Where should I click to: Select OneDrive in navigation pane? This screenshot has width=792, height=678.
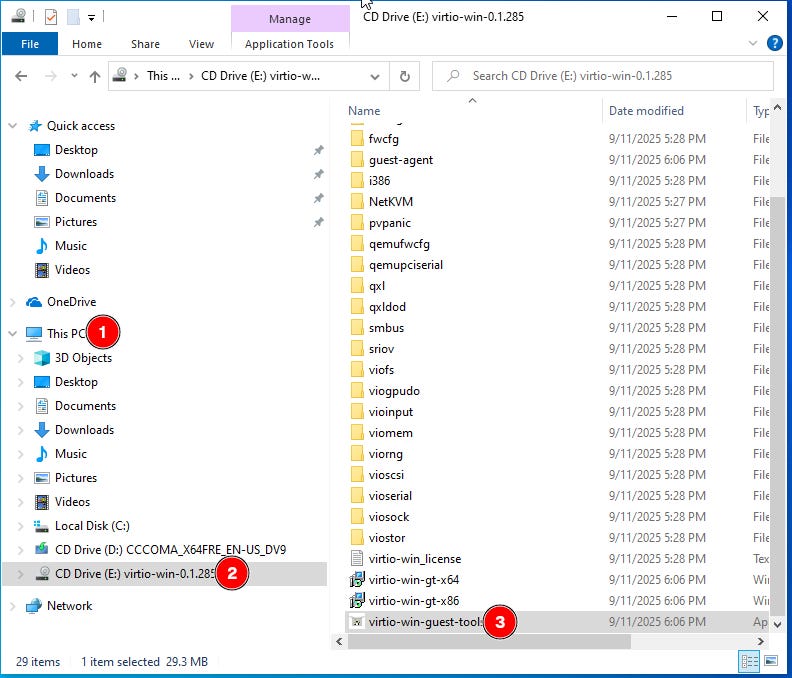[x=71, y=302]
